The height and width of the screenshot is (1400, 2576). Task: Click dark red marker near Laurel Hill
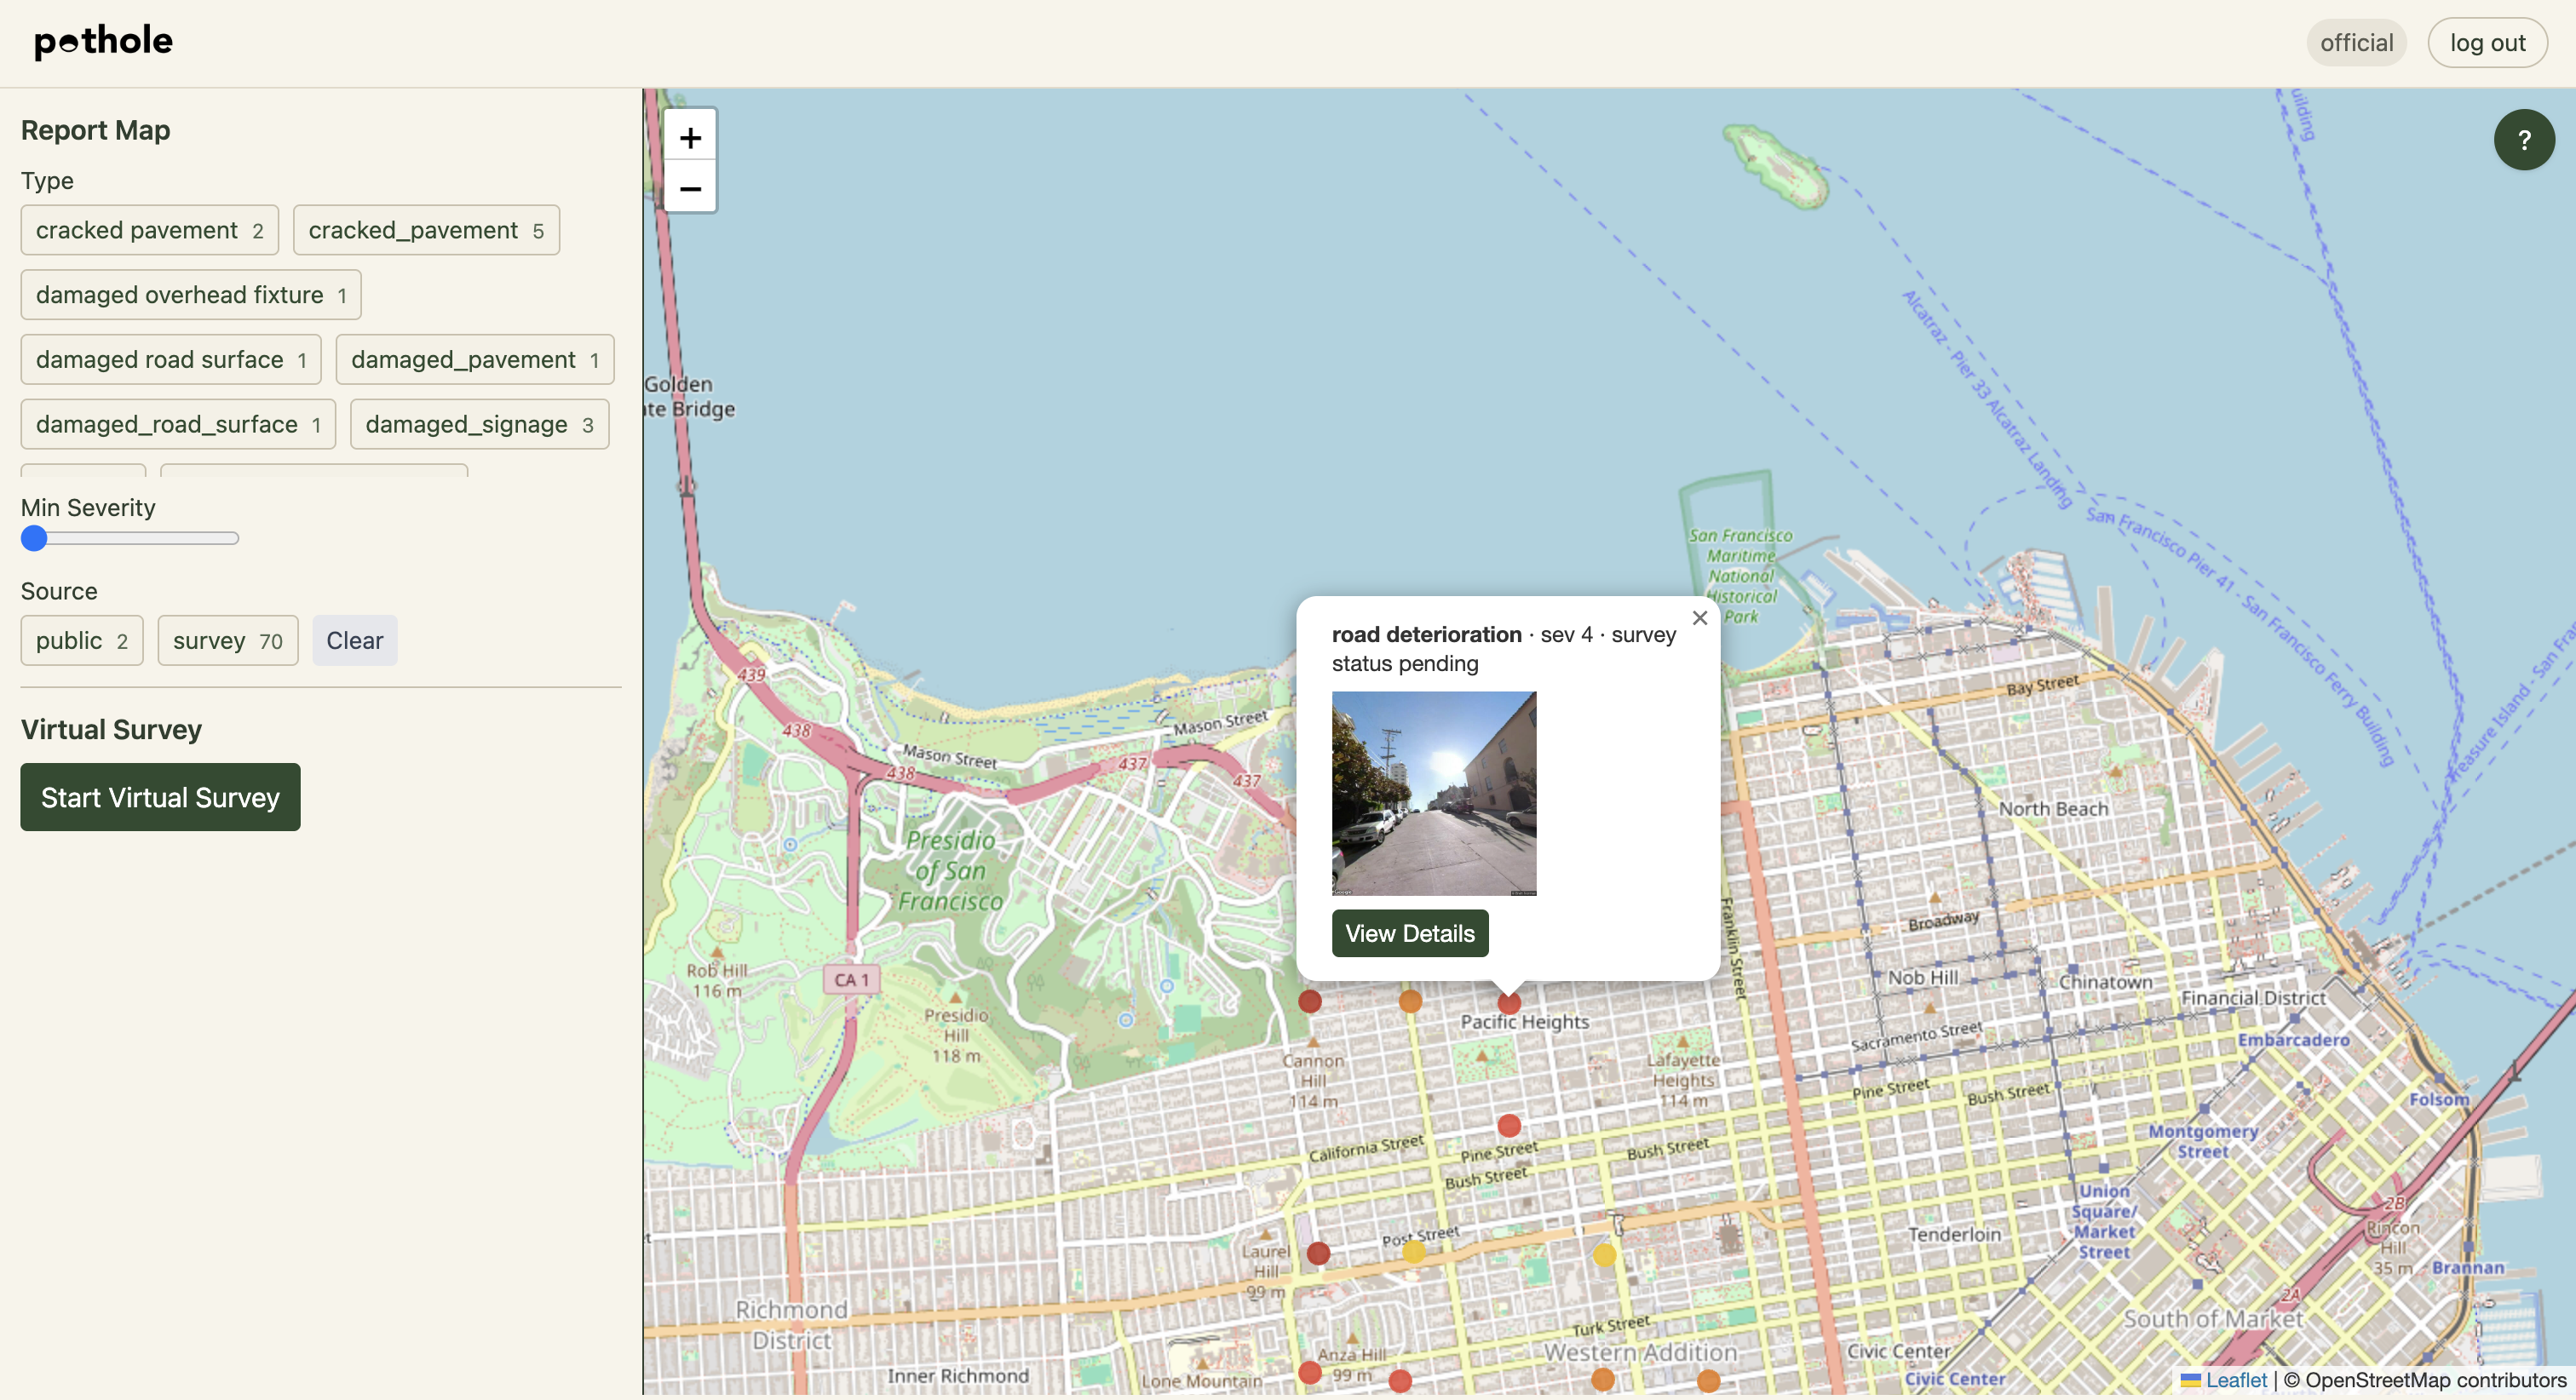click(x=1318, y=1253)
